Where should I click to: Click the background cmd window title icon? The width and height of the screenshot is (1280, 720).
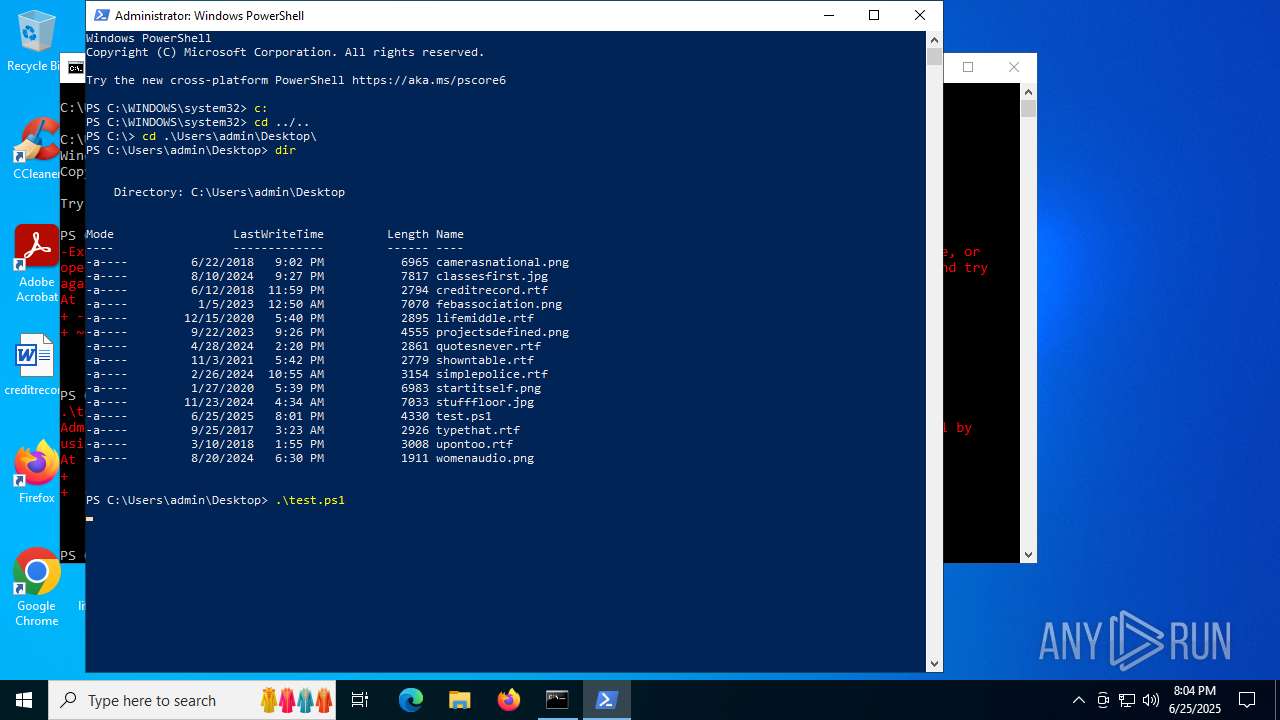point(75,68)
